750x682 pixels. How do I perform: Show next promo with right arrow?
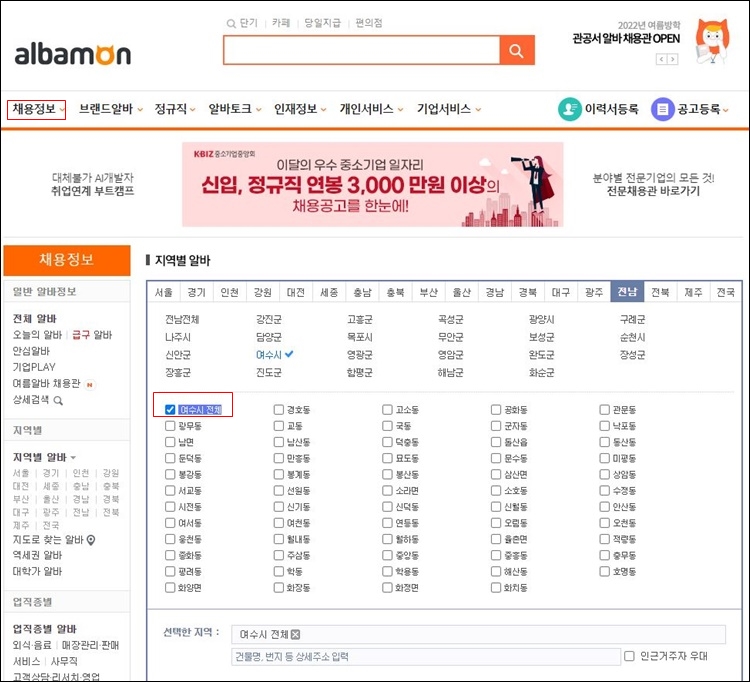tap(673, 59)
